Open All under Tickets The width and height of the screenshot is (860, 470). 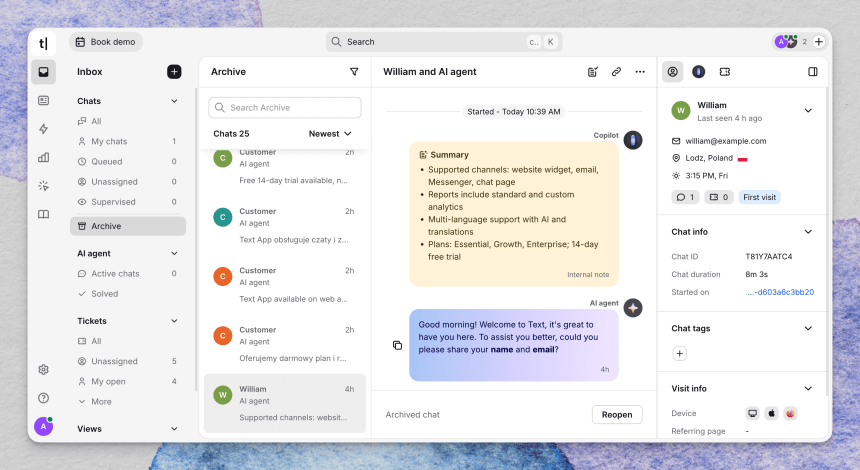coord(128,341)
